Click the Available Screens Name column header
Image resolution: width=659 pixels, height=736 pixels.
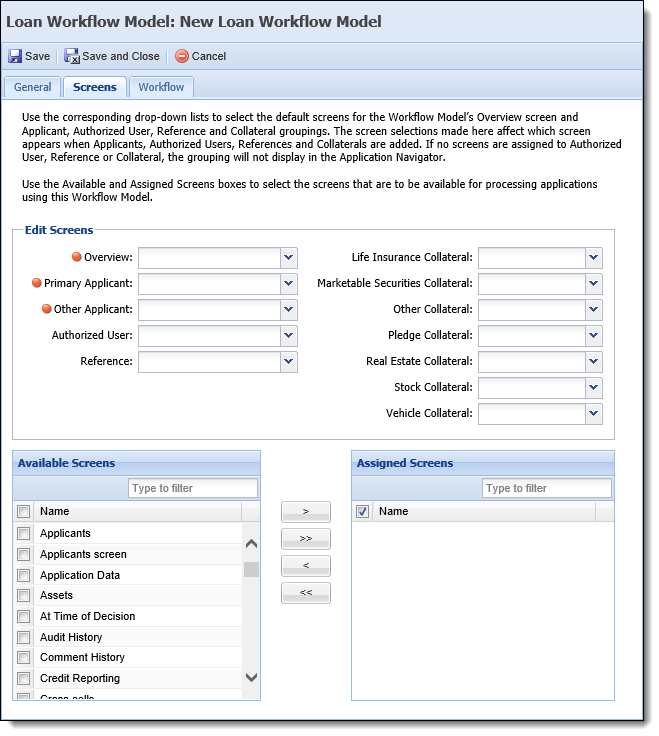click(138, 512)
